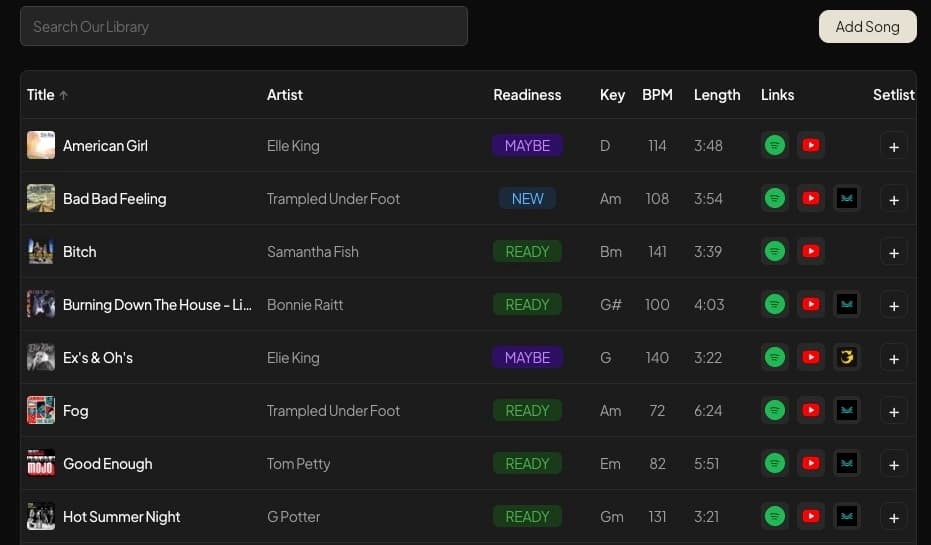
Task: Add Burning Down The House to setlist
Action: [x=894, y=305]
